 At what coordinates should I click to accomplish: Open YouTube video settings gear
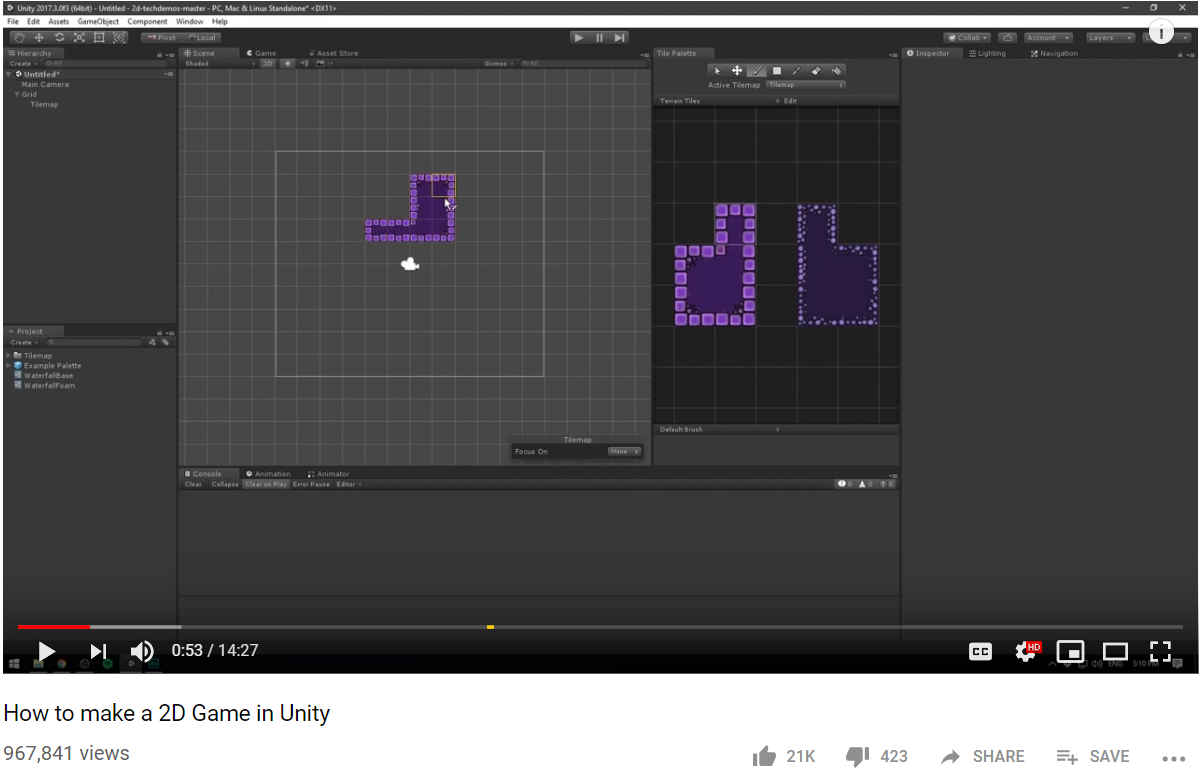pyautogui.click(x=1027, y=651)
